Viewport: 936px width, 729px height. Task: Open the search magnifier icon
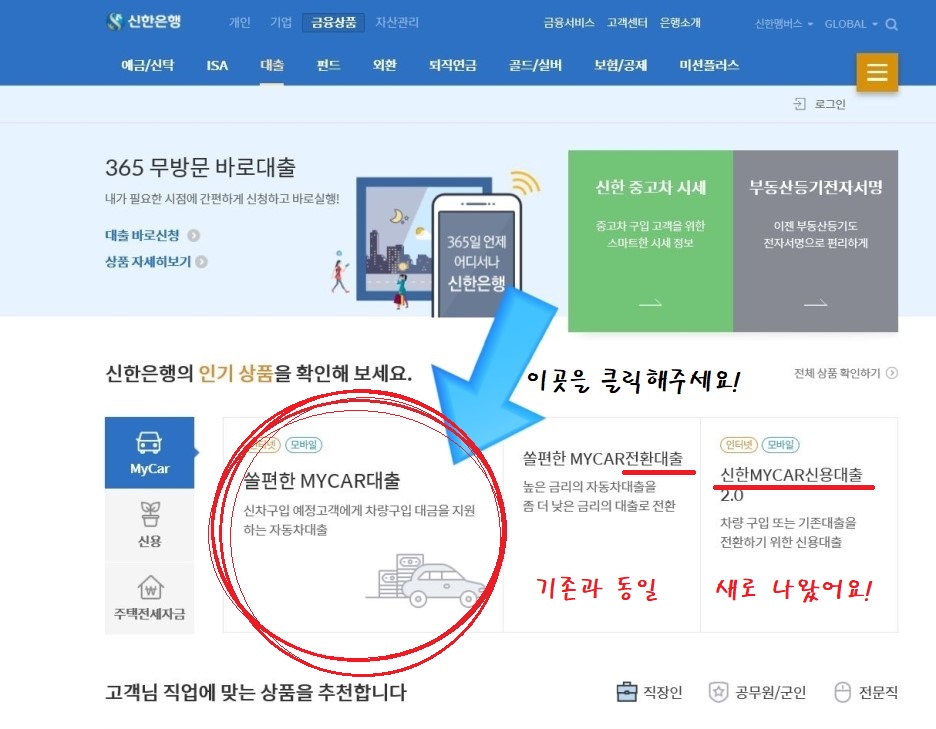891,24
